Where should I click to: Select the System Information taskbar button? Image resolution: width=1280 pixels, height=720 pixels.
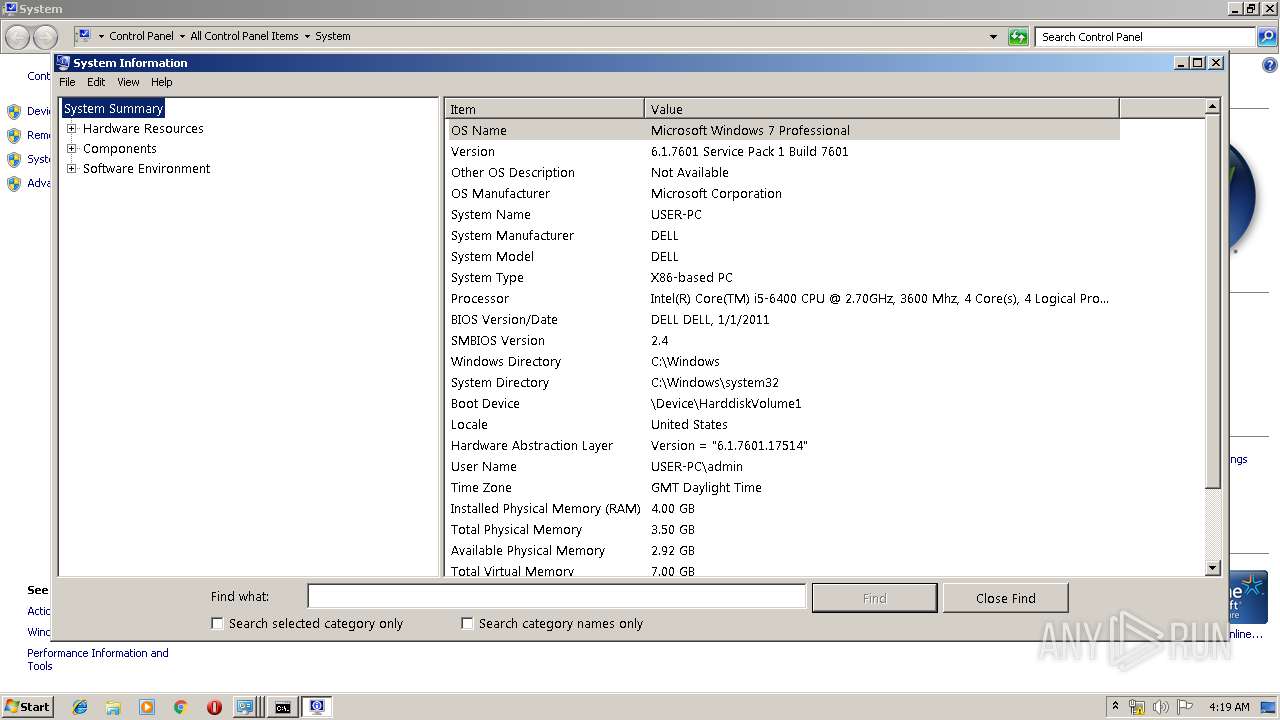click(x=317, y=707)
